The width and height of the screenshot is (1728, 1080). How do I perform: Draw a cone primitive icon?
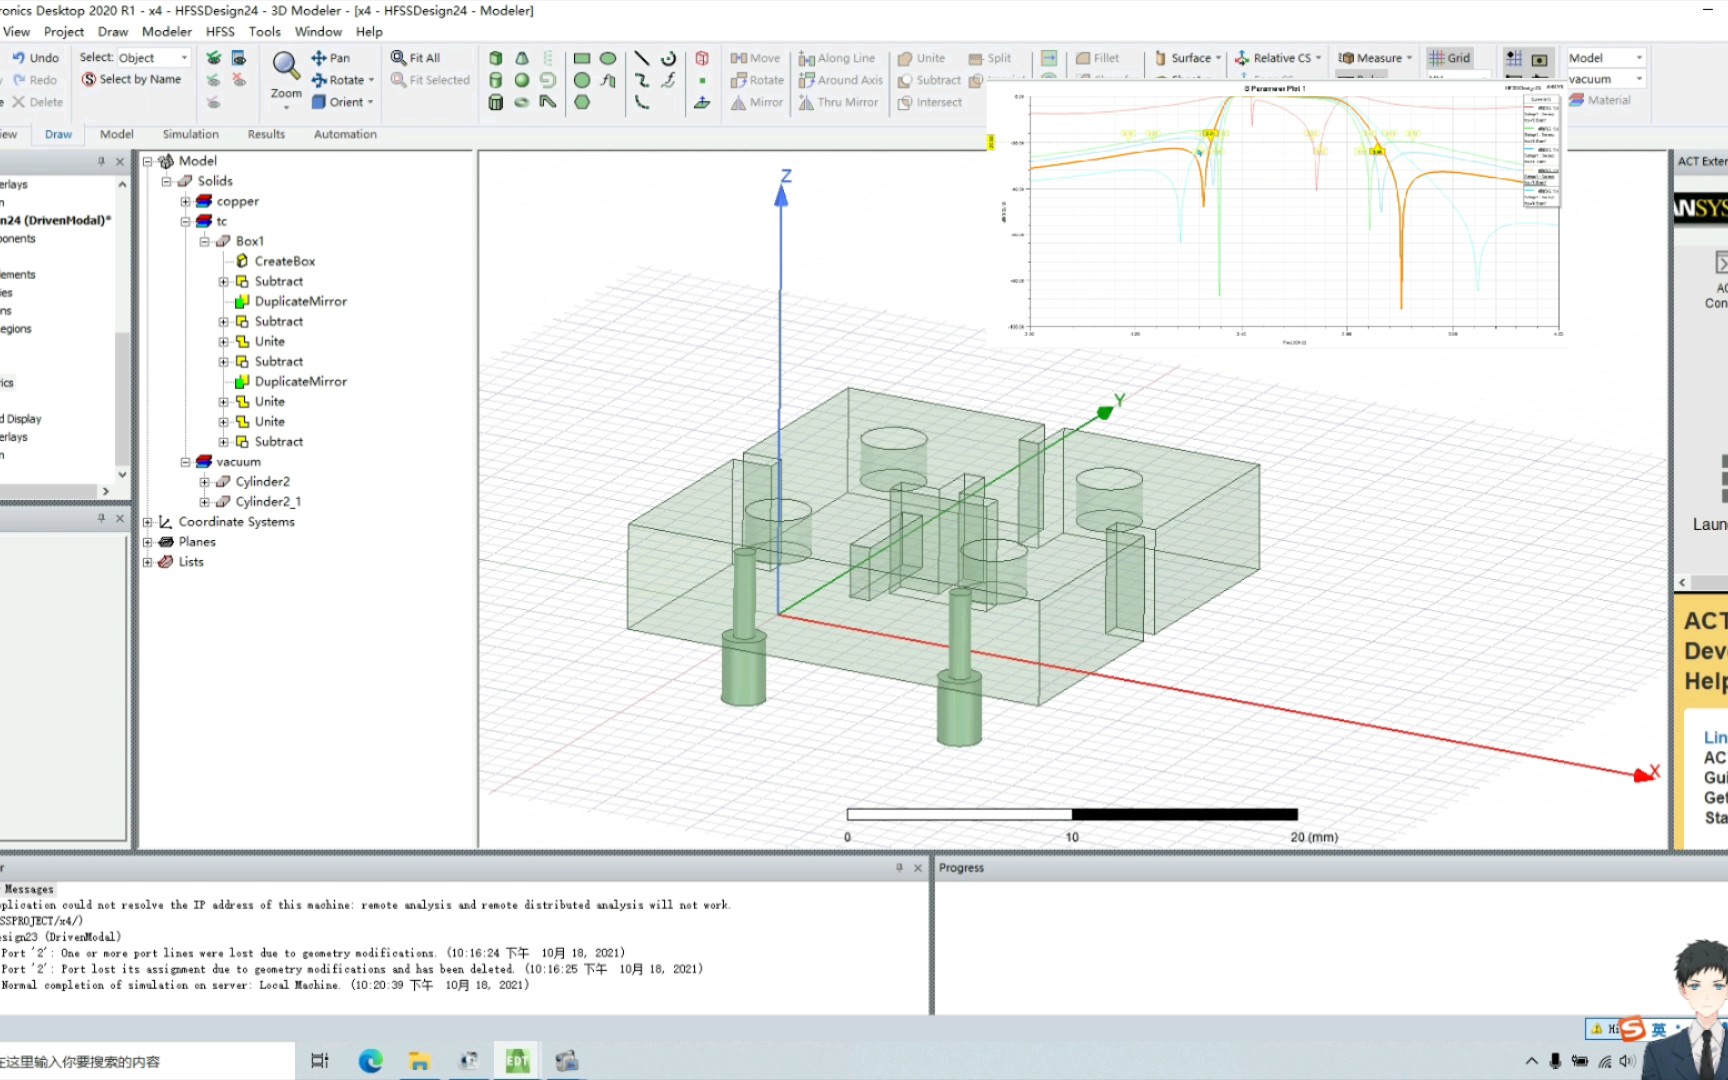pos(522,58)
